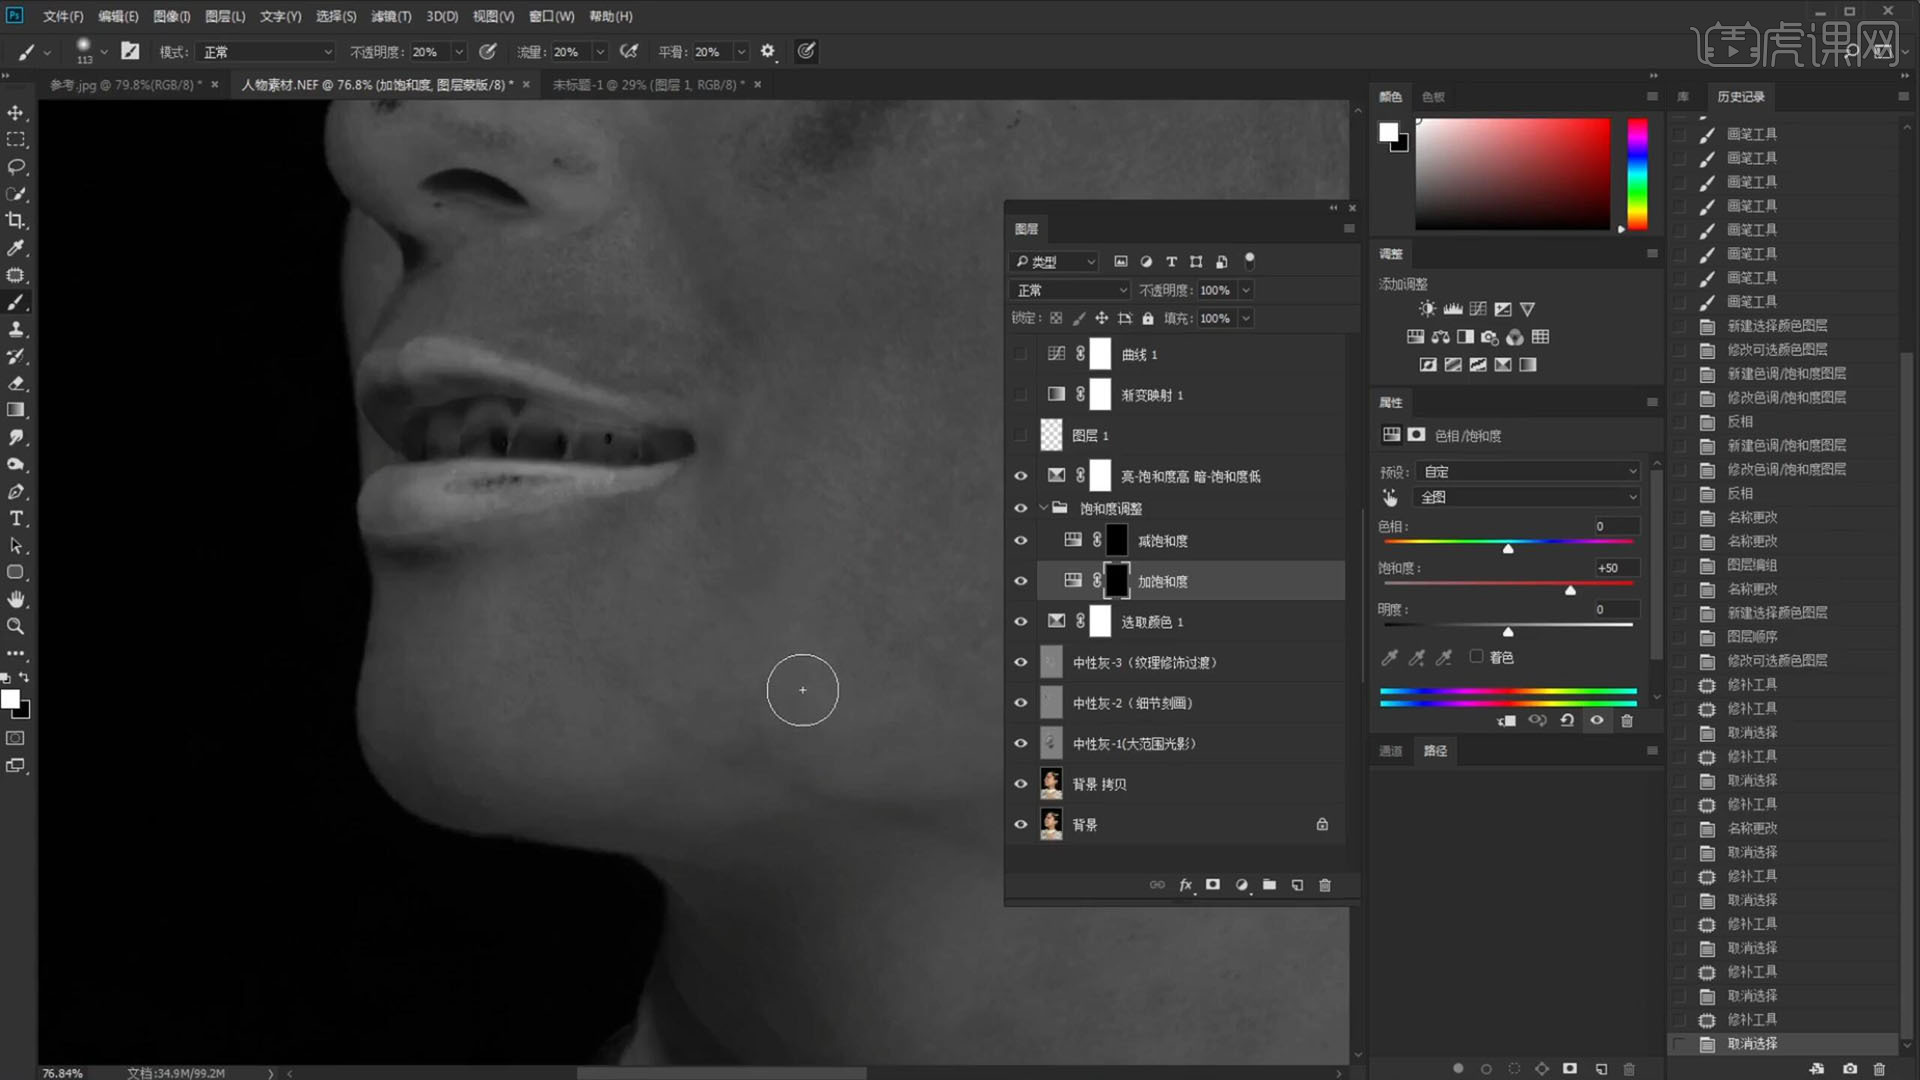Click create new group folder icon
The height and width of the screenshot is (1080, 1920).
pos(1269,885)
